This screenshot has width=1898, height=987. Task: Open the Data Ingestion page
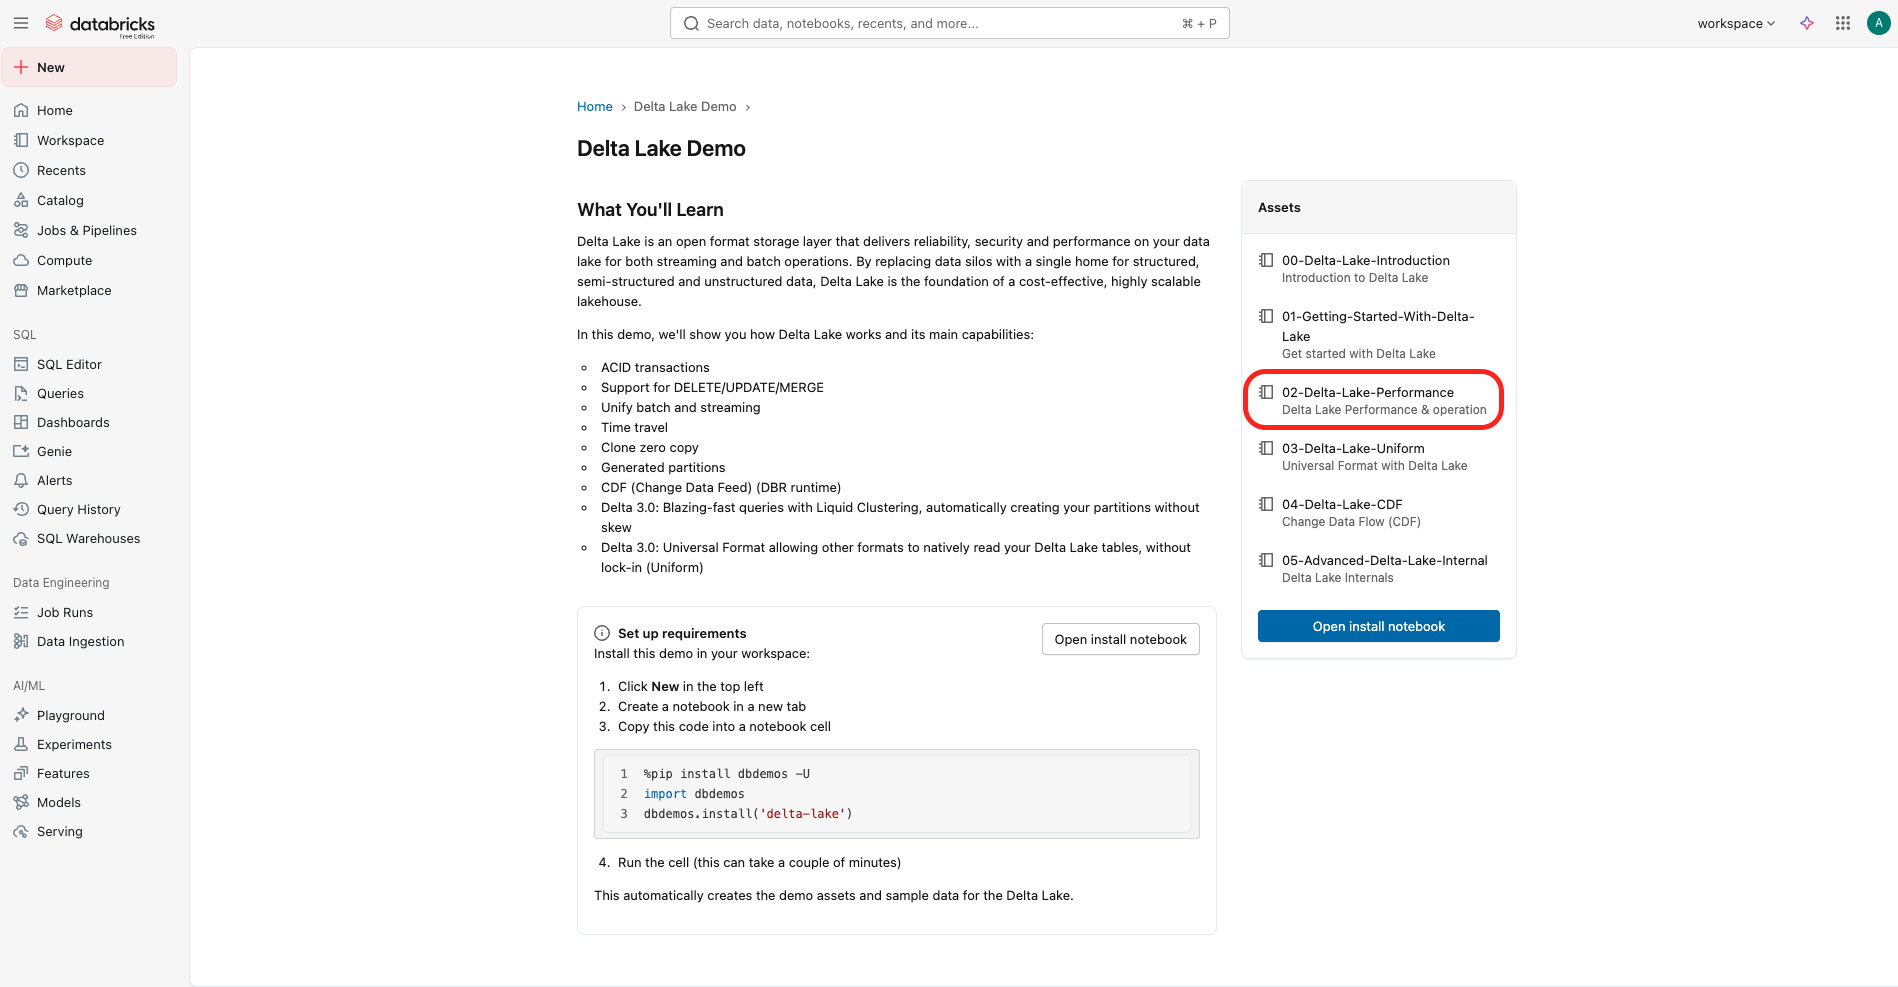tap(80, 641)
